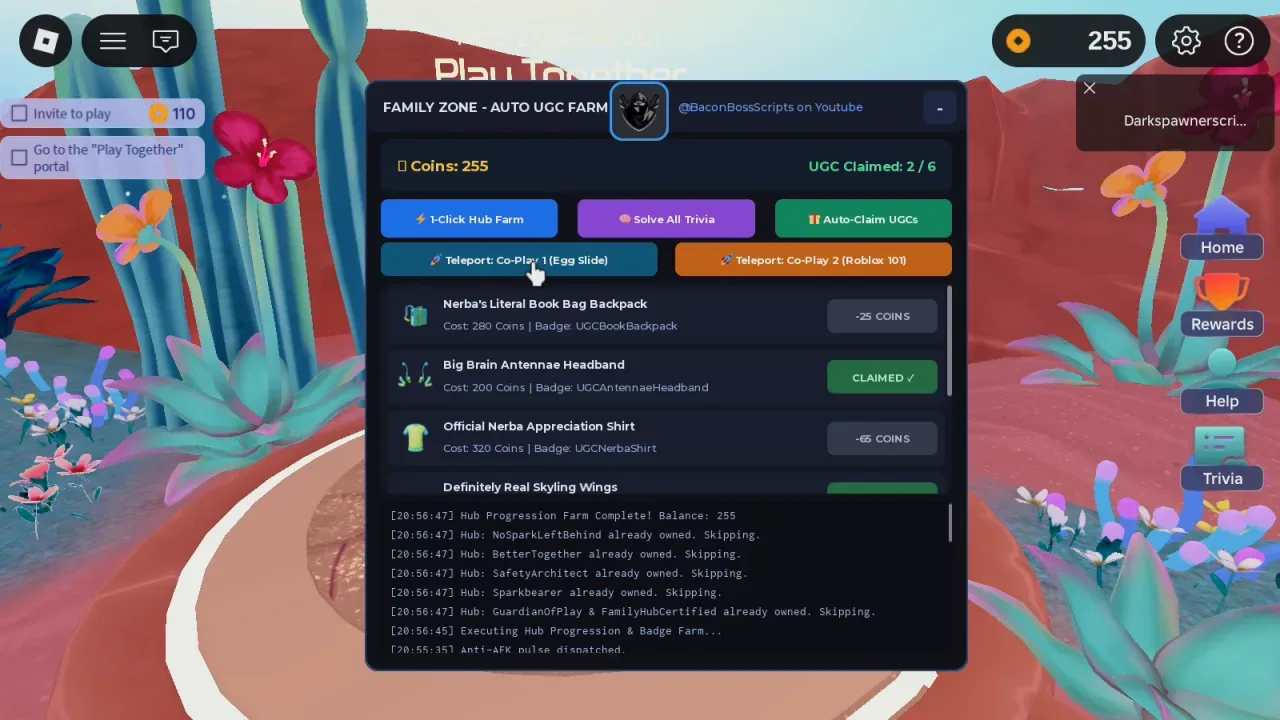Click the Help label button
The width and height of the screenshot is (1280, 720).
(1222, 401)
